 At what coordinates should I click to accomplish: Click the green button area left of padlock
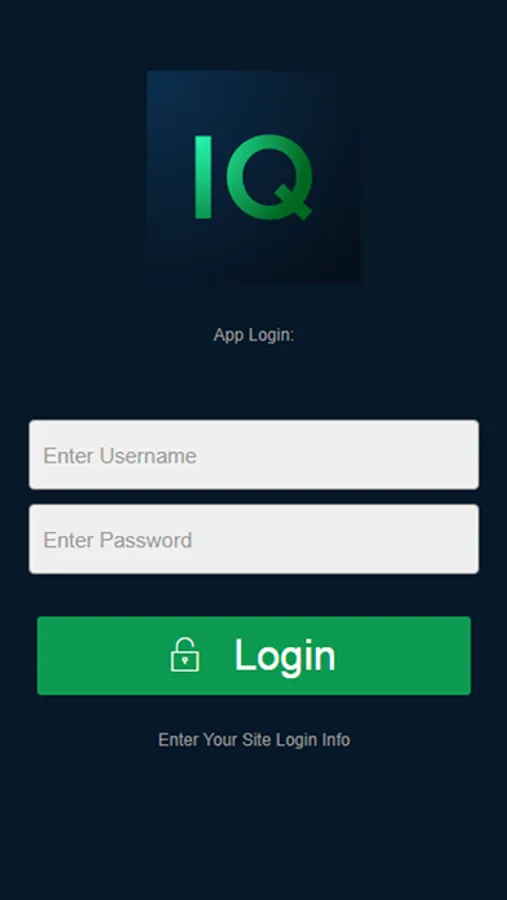pos(103,655)
